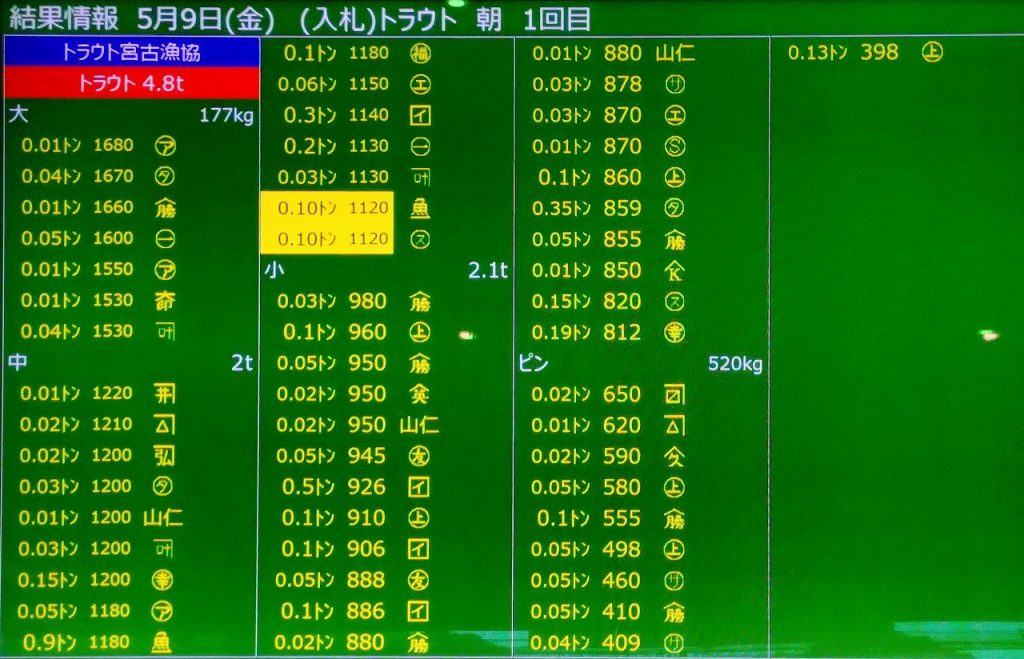The height and width of the screenshot is (659, 1024).
Task: Click the circled S mark beside price 870
Action: point(675,147)
